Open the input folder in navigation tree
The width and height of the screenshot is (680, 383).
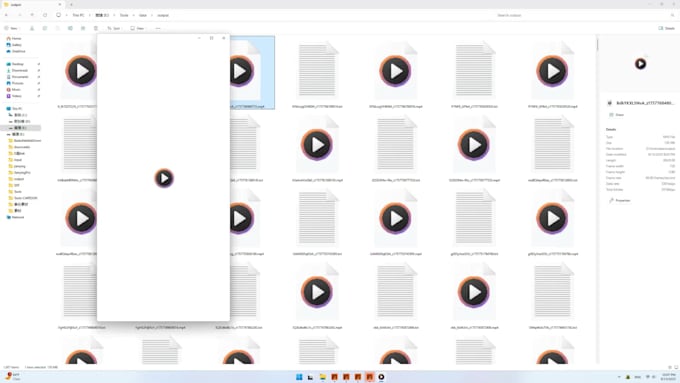click(x=16, y=160)
